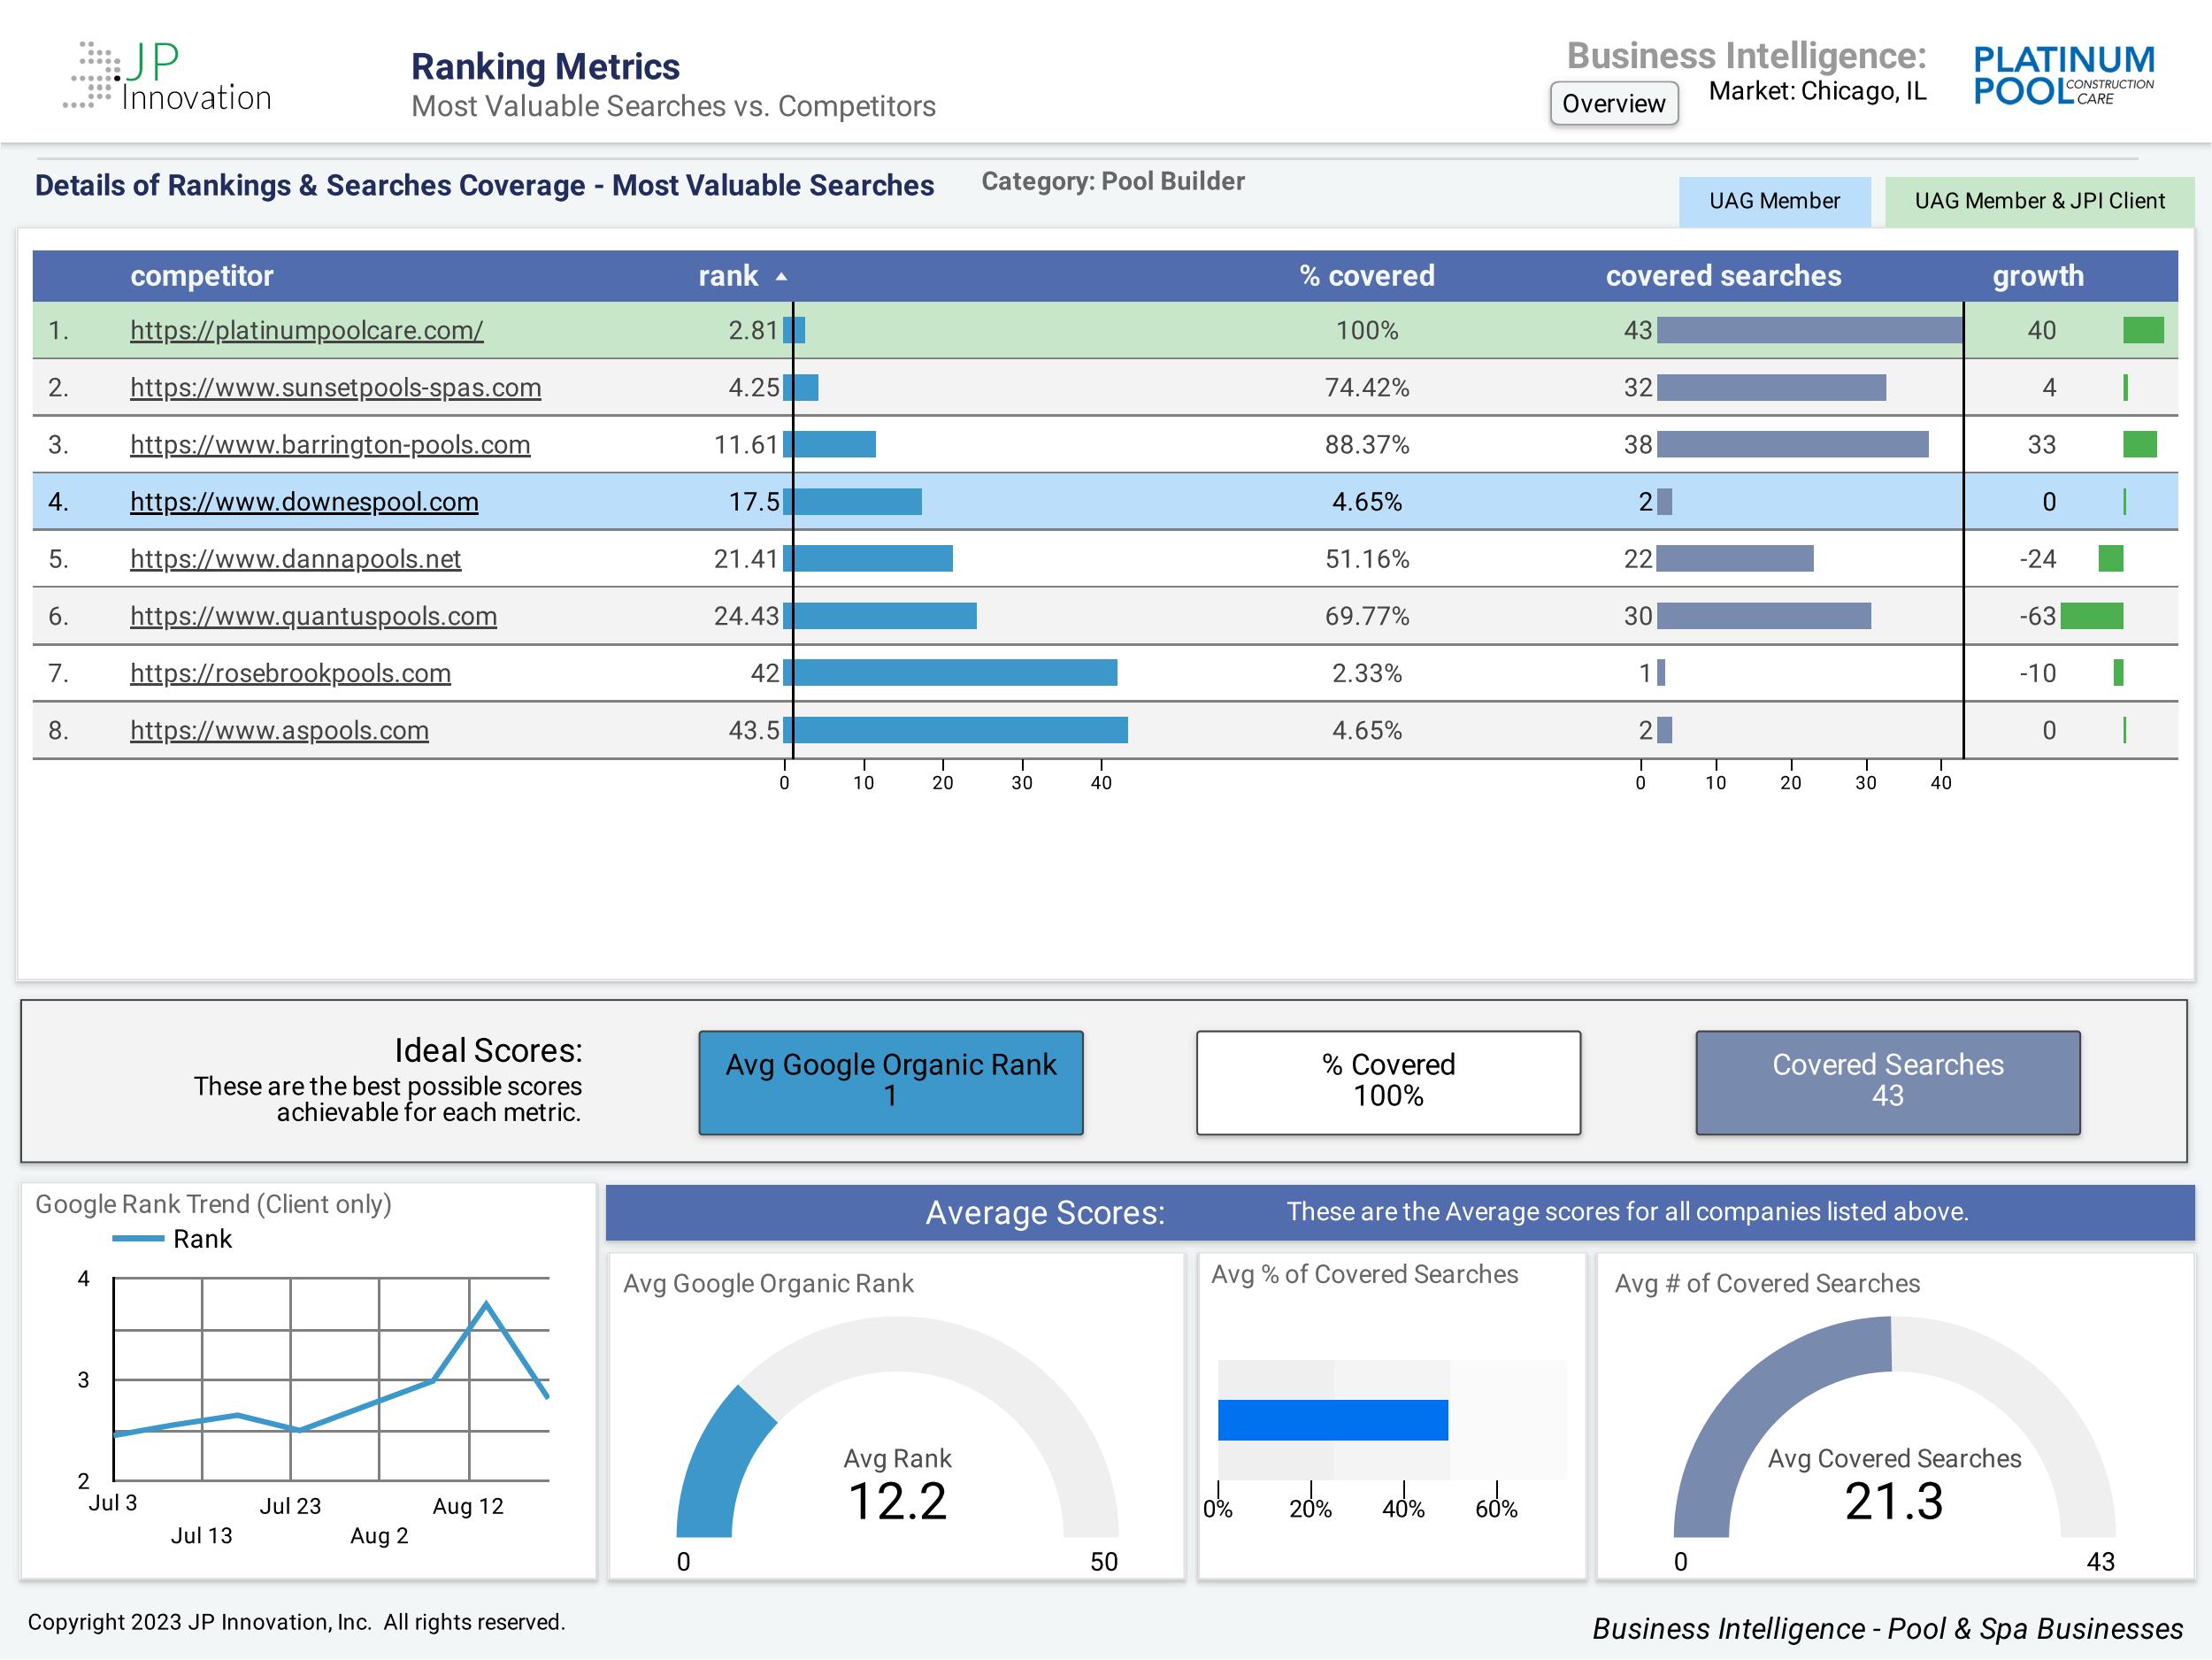Click the 74.42% covered cell
2212x1660 pixels.
click(1366, 387)
